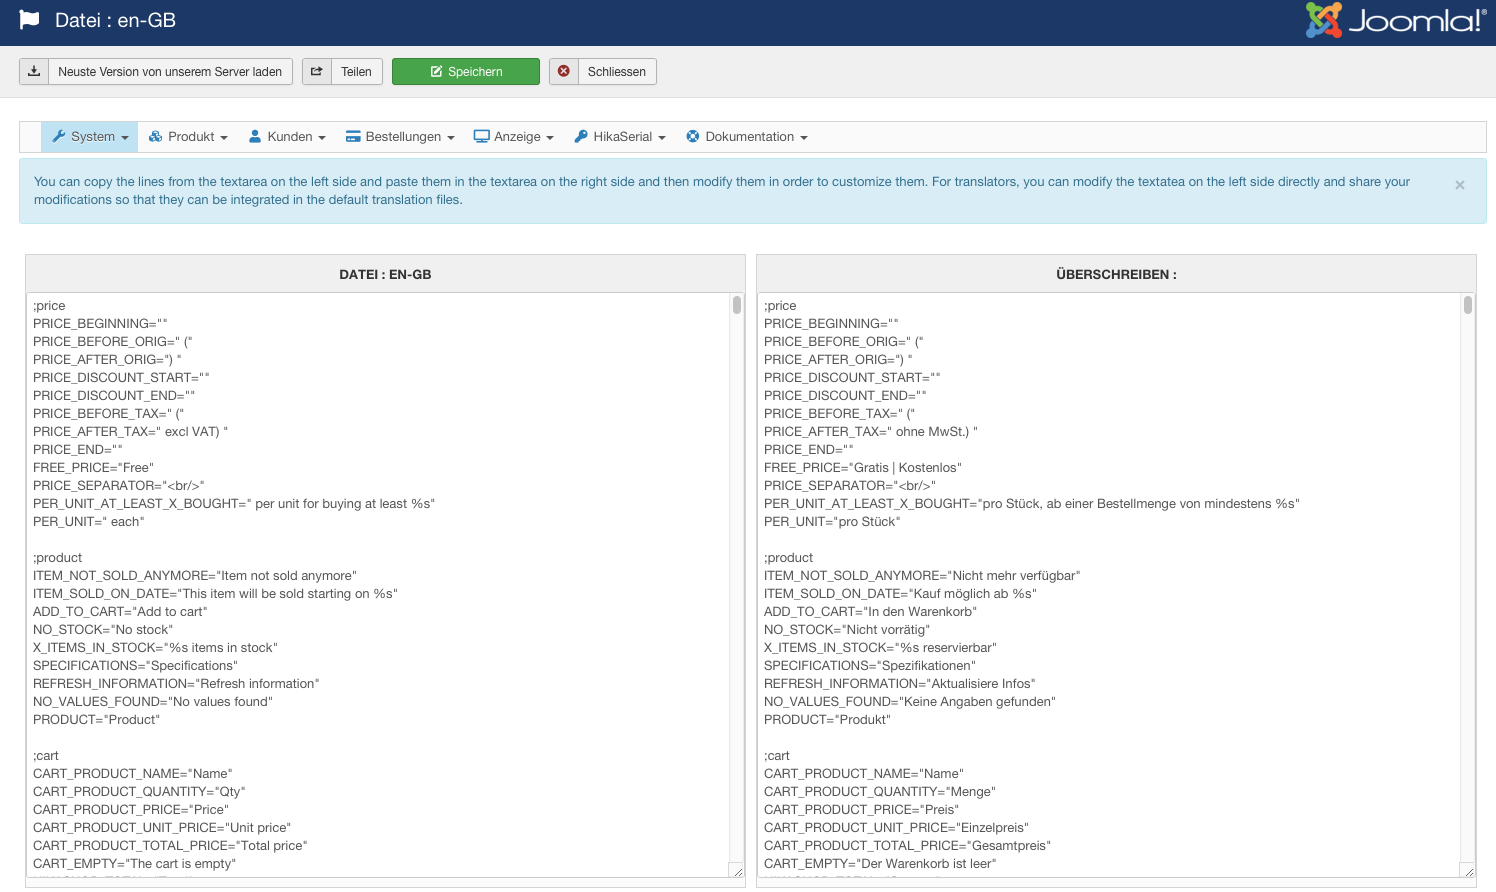Click the wrench icon beside System
This screenshot has height=892, width=1496.
[x=59, y=137]
